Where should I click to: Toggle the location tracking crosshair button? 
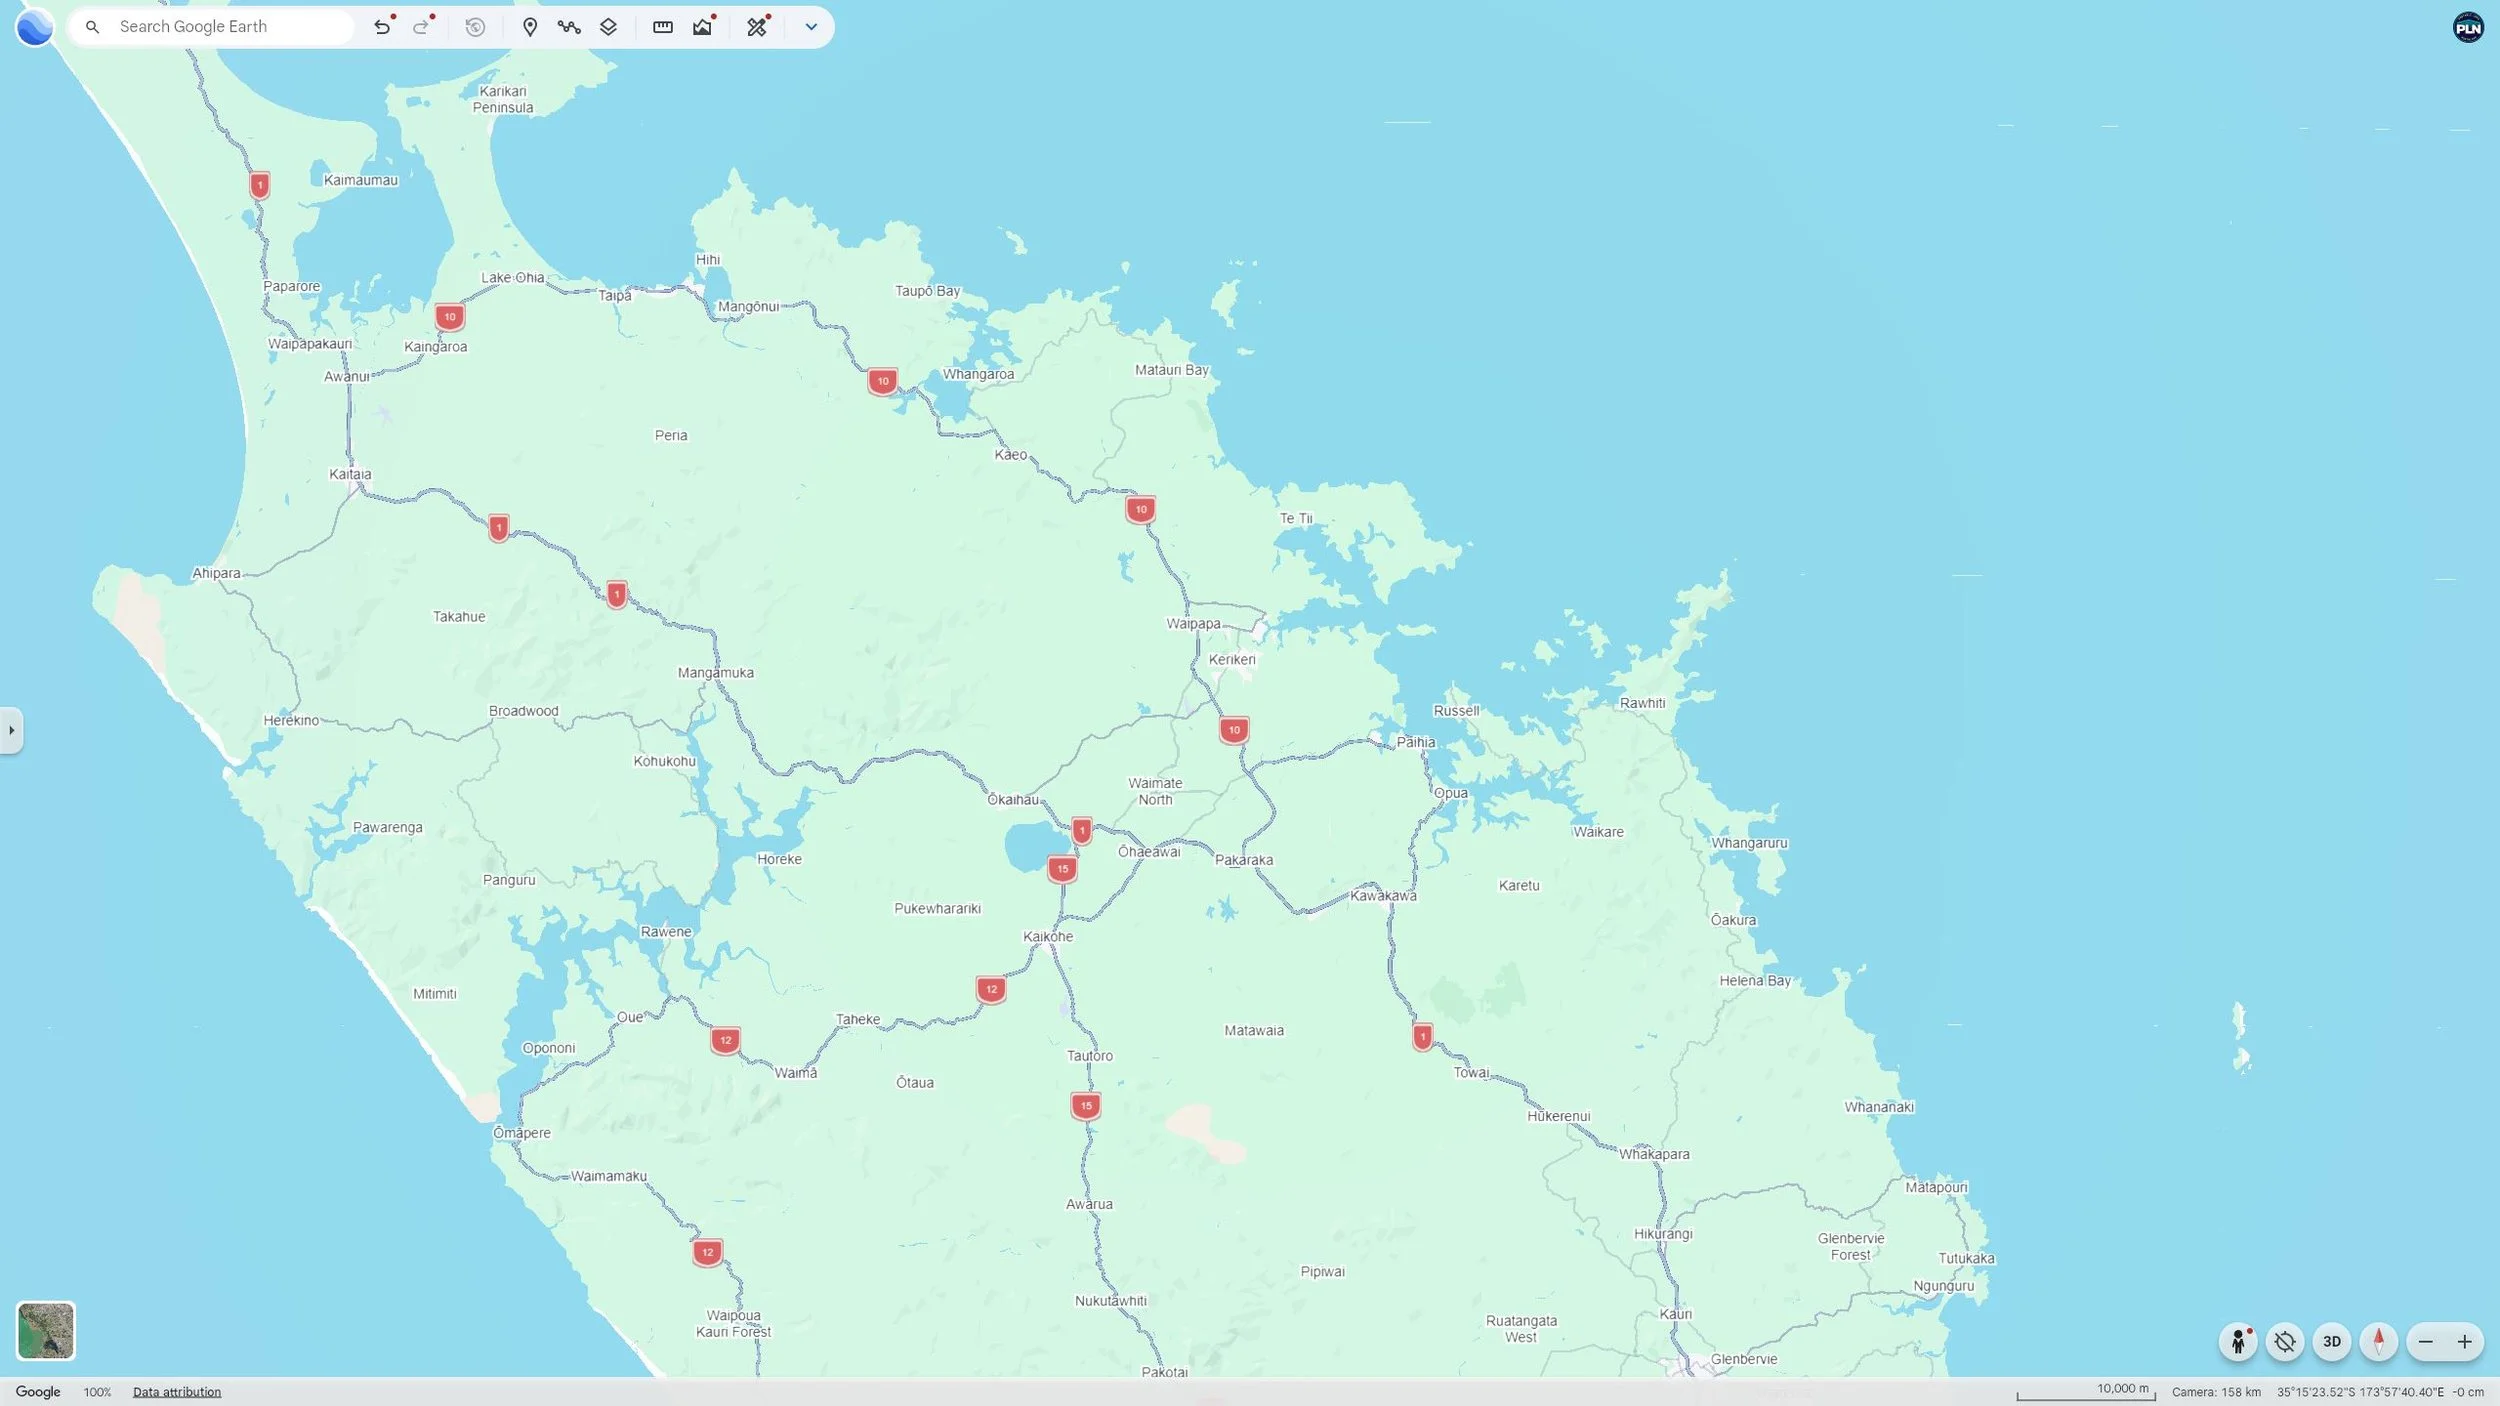(2285, 1341)
